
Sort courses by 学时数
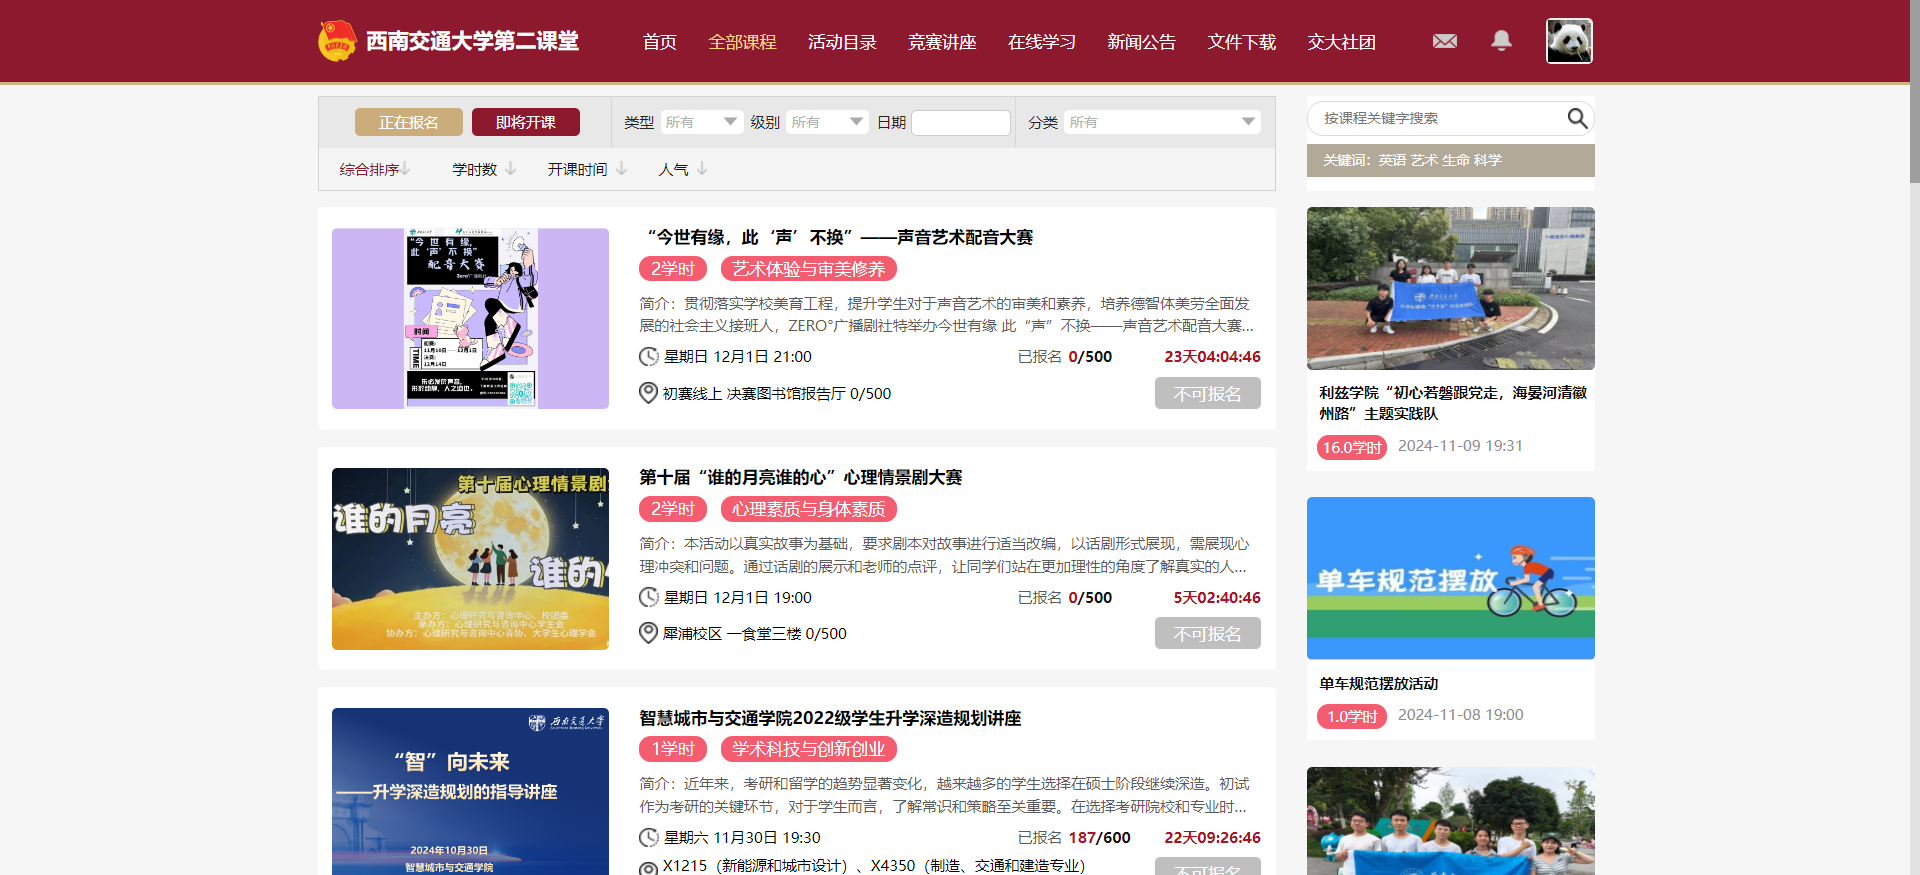(x=474, y=169)
